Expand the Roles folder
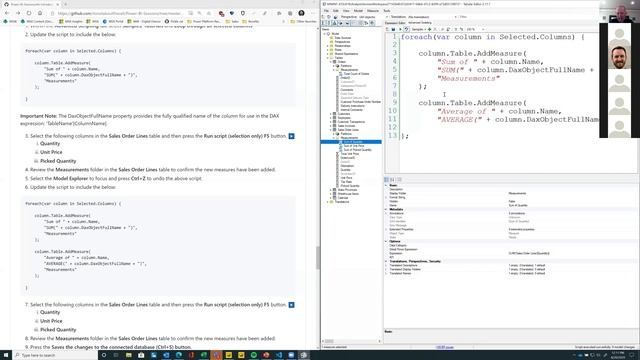 pyautogui.click(x=328, y=50)
